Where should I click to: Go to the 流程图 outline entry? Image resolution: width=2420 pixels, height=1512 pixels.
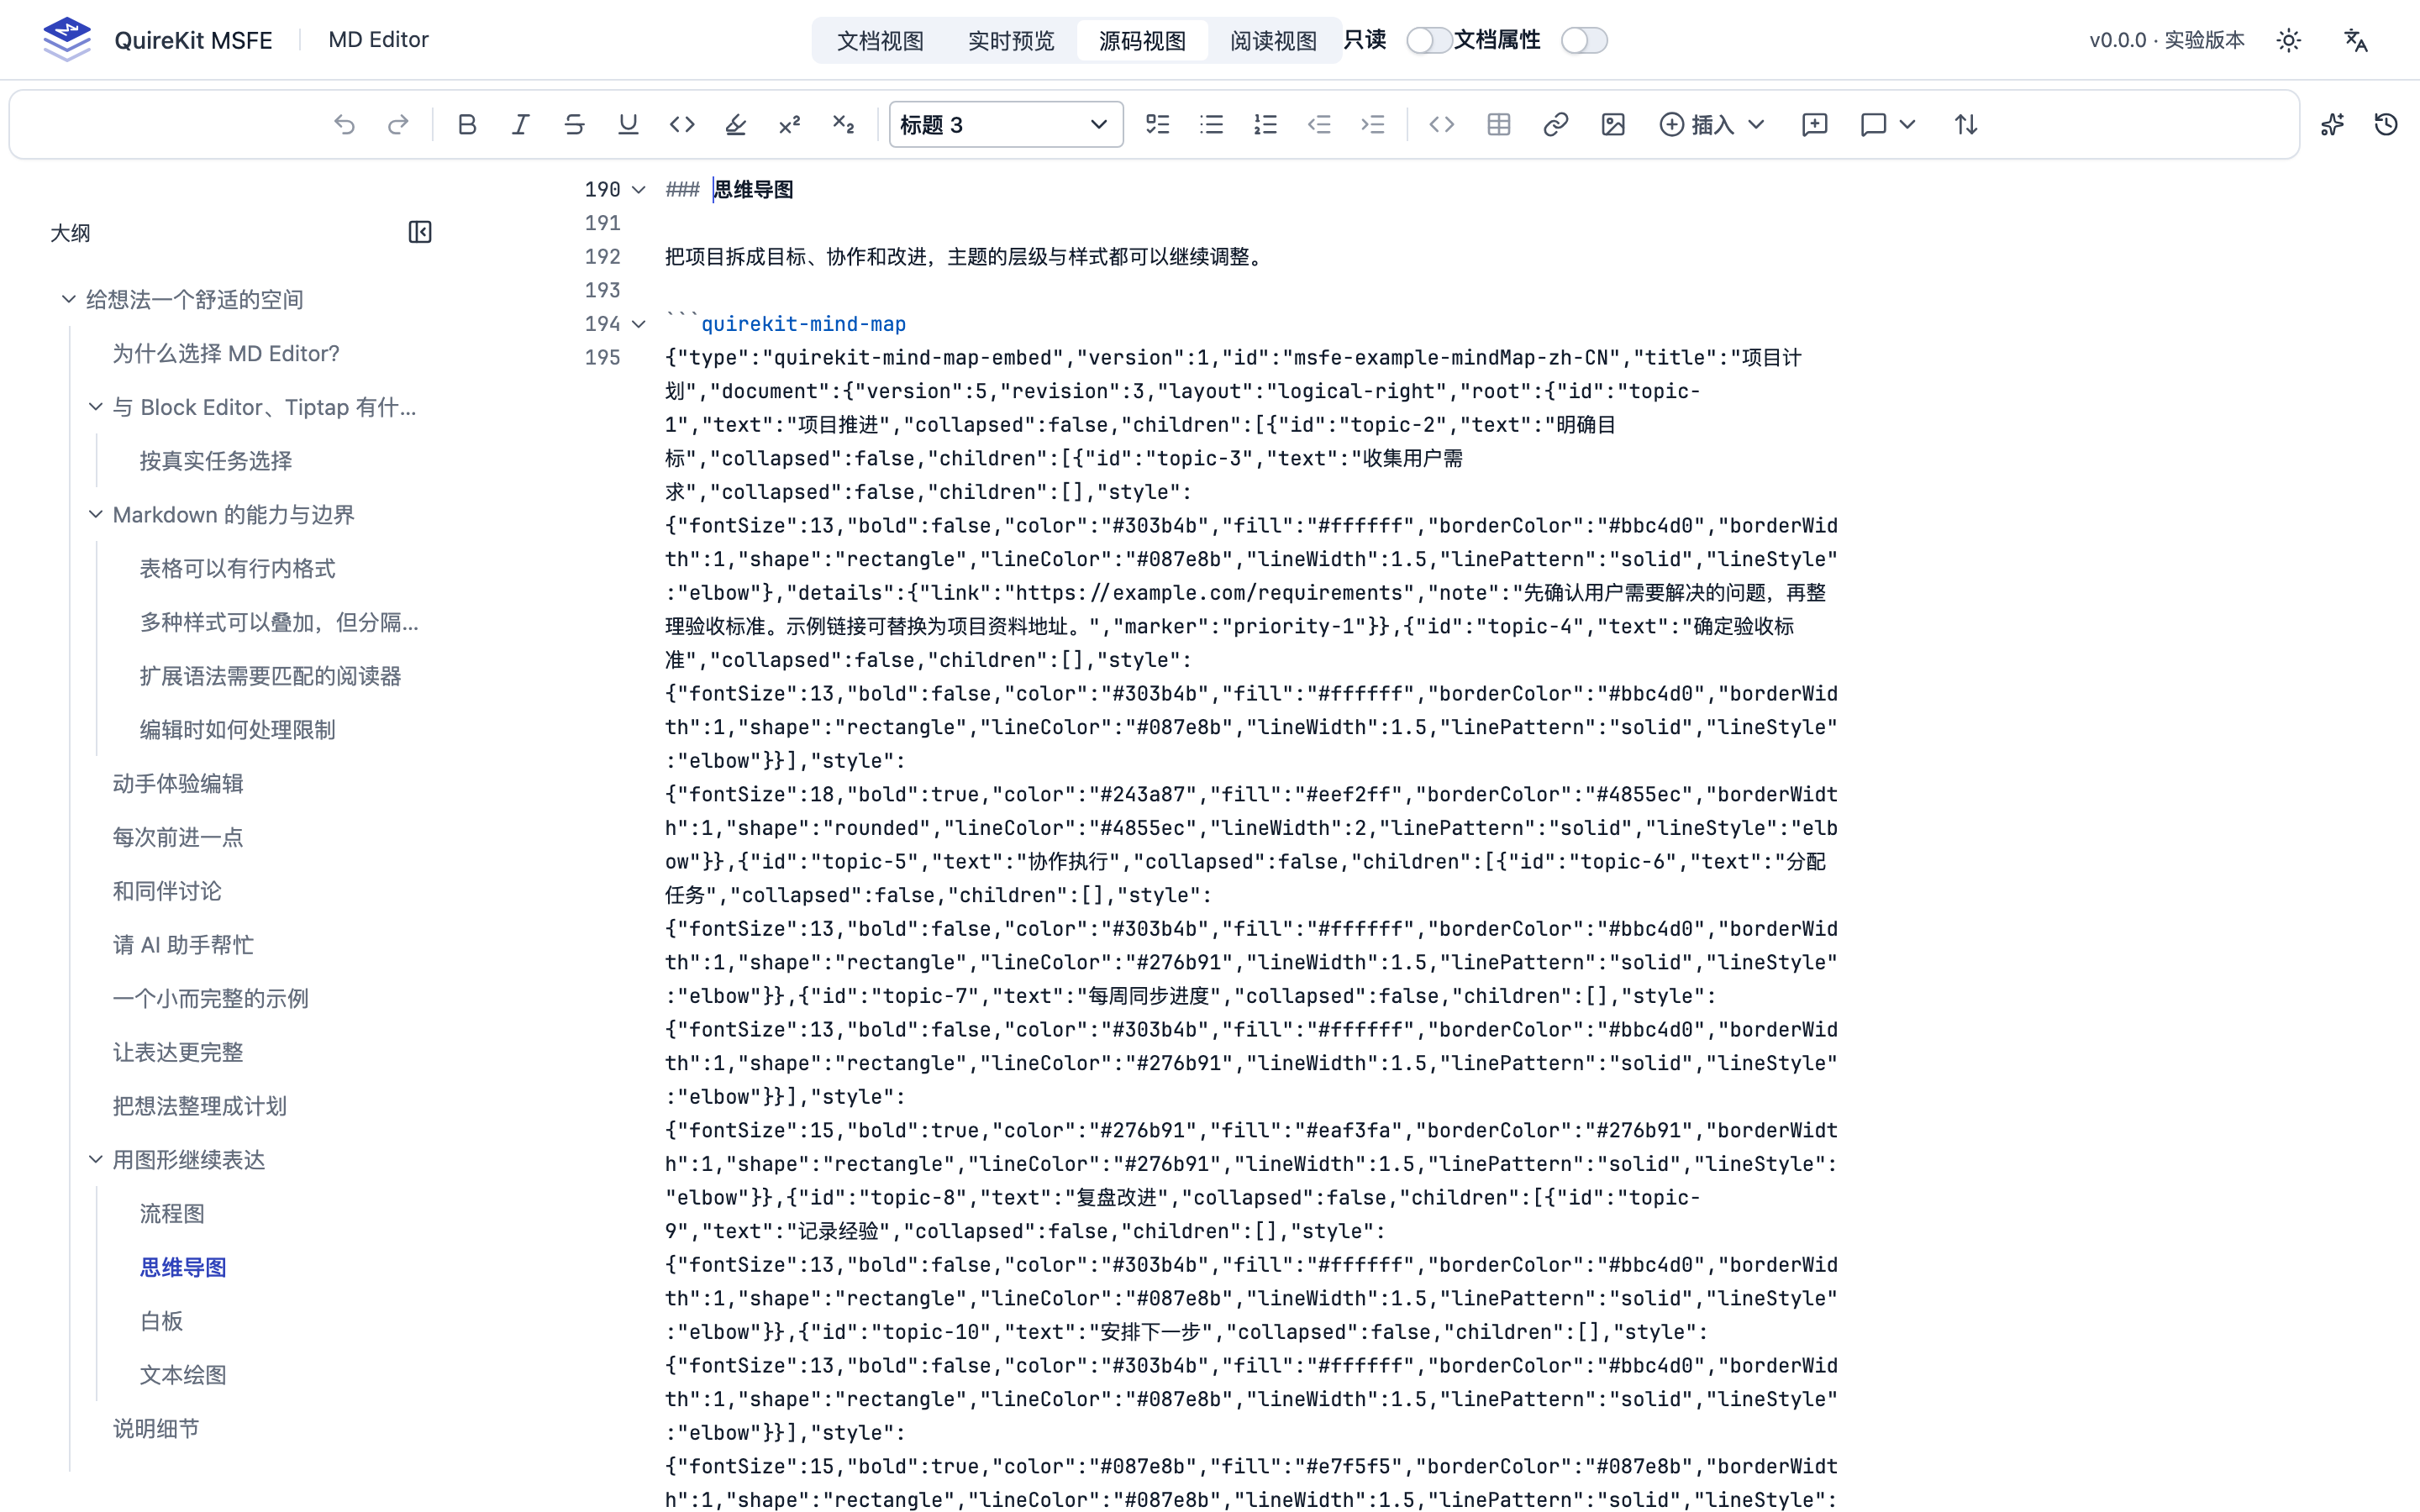[x=172, y=1213]
